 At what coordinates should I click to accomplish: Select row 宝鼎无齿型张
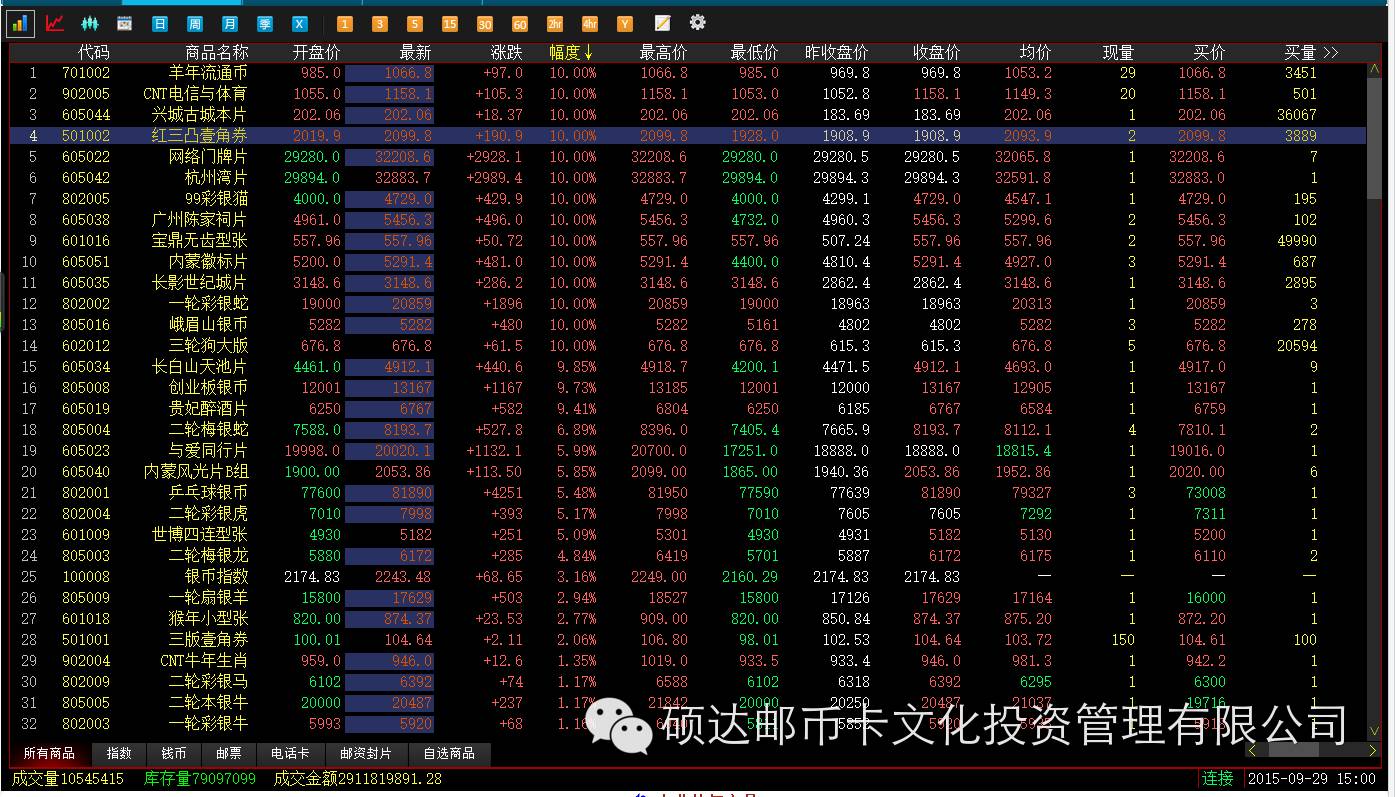688,241
